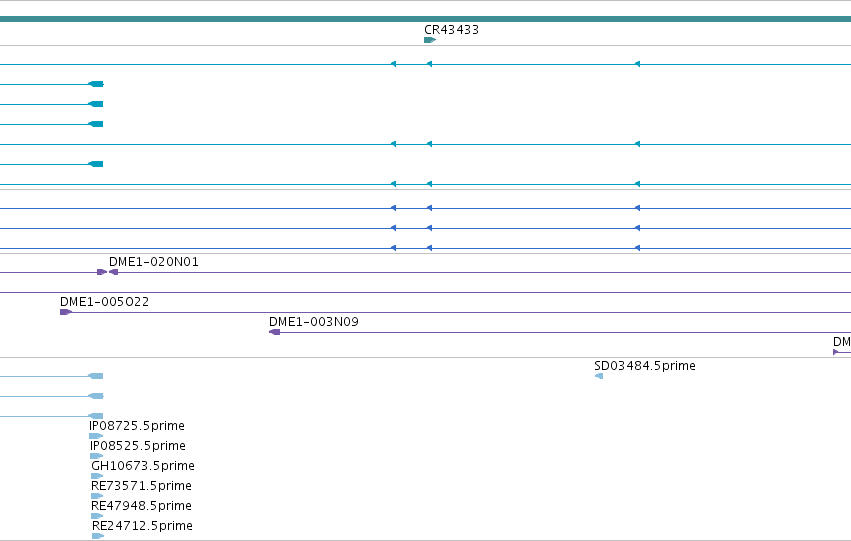Image resolution: width=851 pixels, height=541 pixels.
Task: Select the IP08525.5prime label
Action: pos(138,445)
